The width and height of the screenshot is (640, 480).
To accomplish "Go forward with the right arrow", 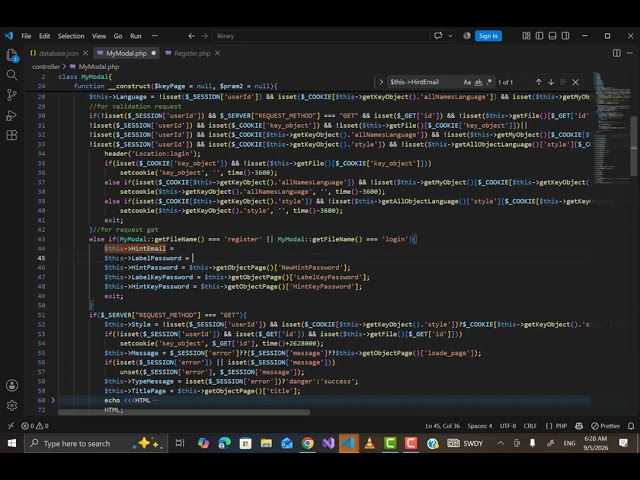I will [x=204, y=36].
